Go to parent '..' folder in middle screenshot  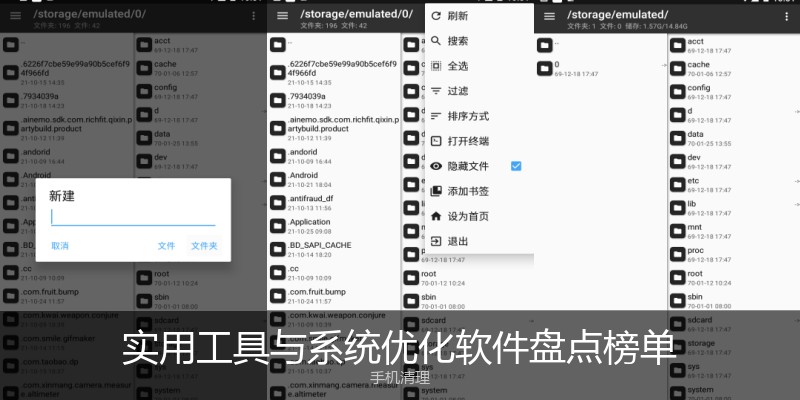tap(334, 45)
